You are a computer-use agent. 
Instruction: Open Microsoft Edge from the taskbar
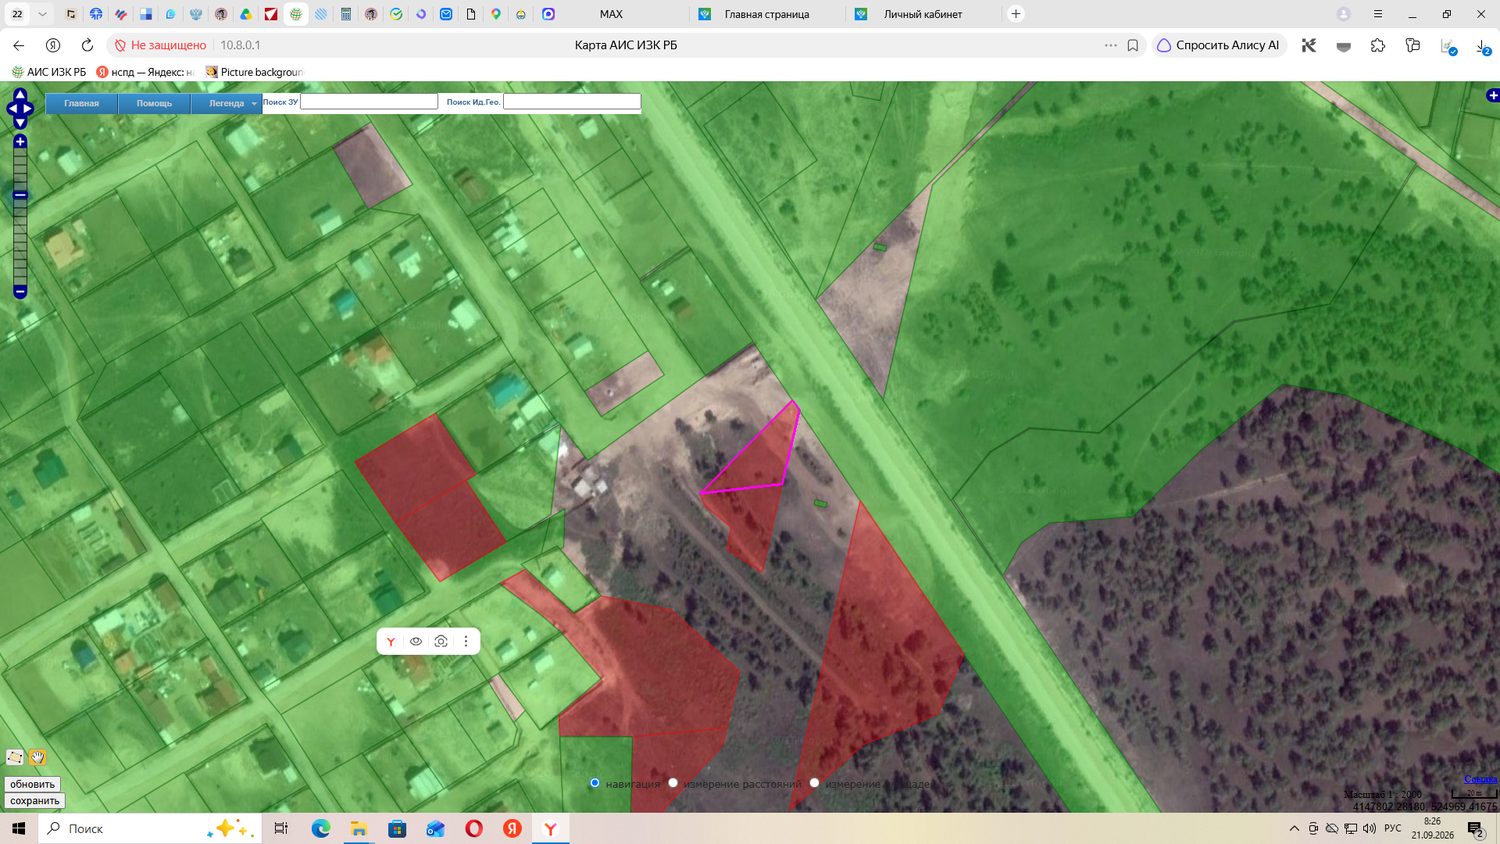[x=321, y=829]
